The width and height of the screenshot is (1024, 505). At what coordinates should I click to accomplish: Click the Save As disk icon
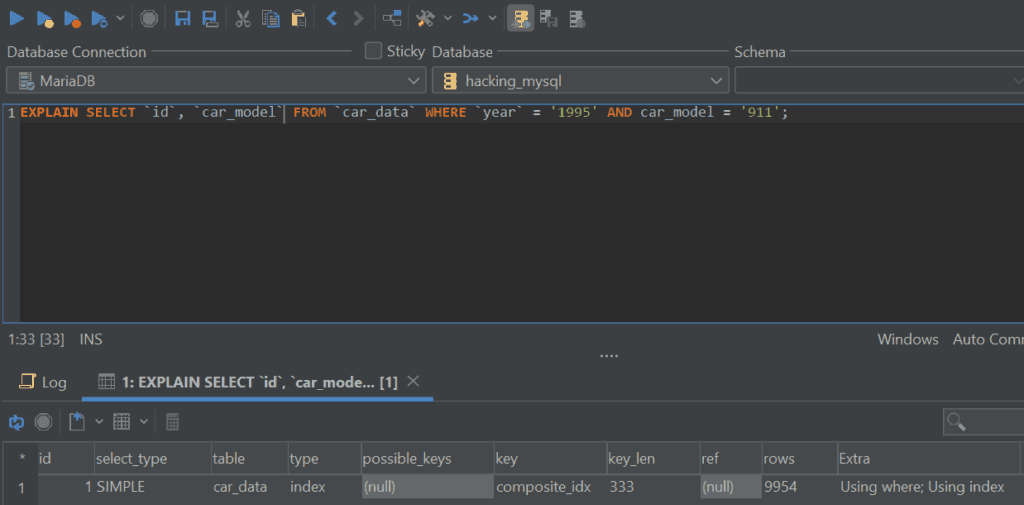coord(210,18)
